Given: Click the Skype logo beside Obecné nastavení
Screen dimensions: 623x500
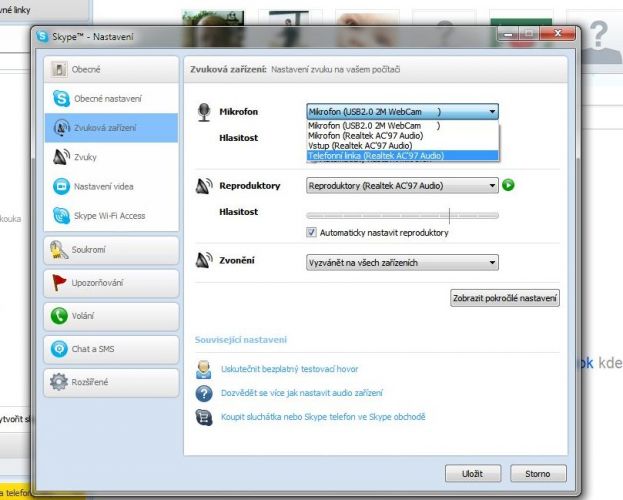Looking at the screenshot, I should pos(61,98).
